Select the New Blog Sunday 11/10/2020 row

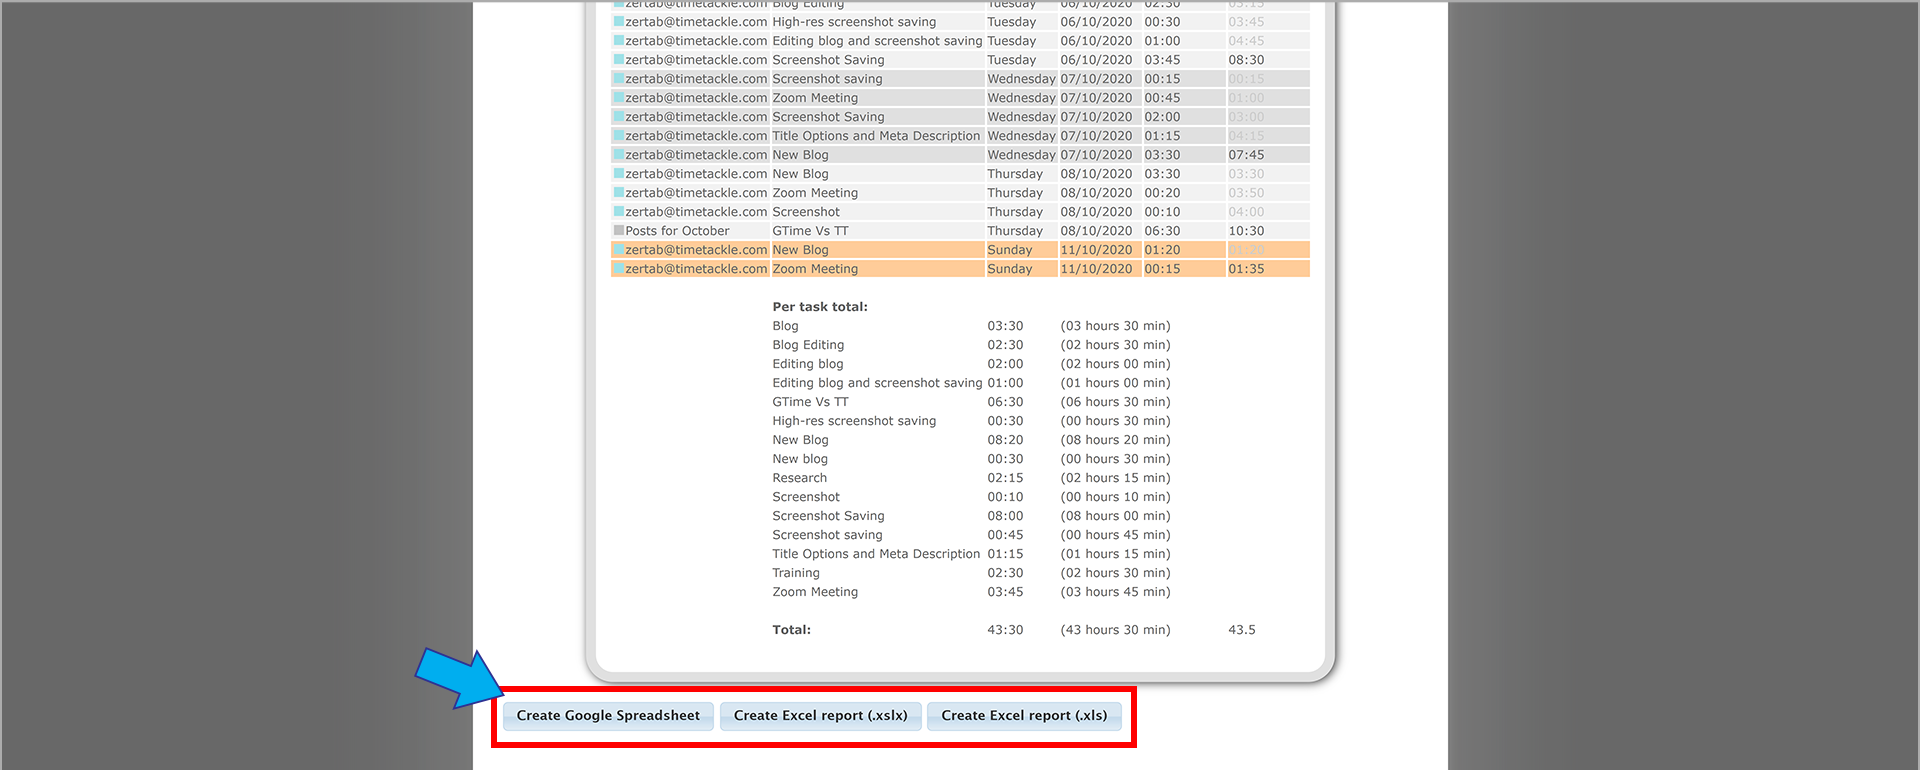pos(960,250)
